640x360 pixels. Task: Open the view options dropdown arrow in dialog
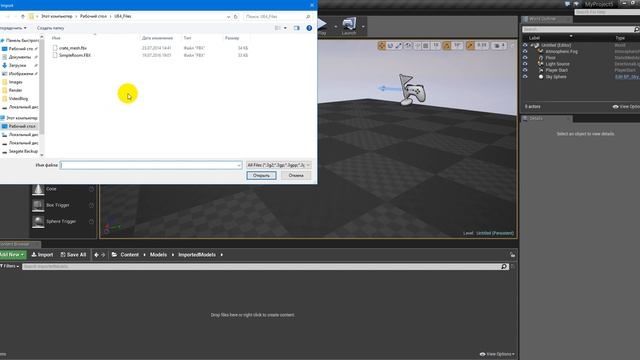(285, 28)
